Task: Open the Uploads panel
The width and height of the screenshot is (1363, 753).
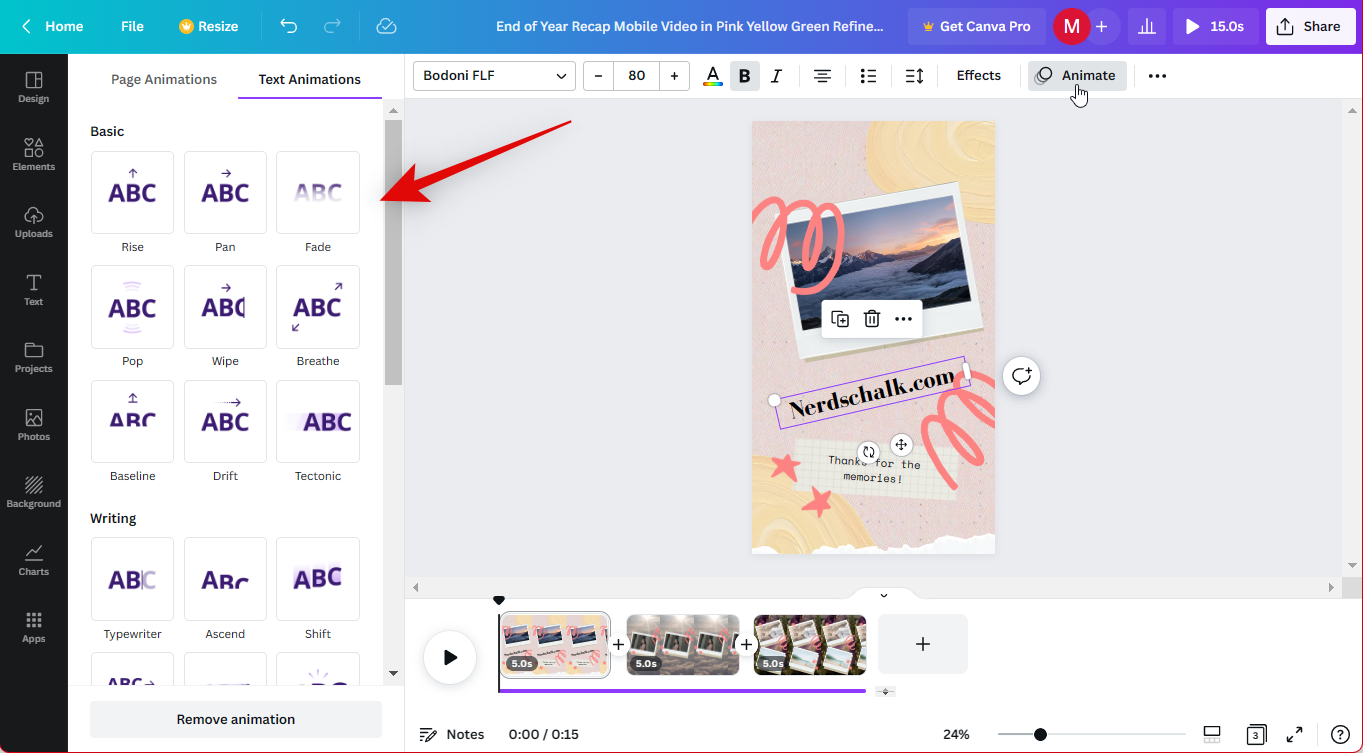Action: [33, 222]
